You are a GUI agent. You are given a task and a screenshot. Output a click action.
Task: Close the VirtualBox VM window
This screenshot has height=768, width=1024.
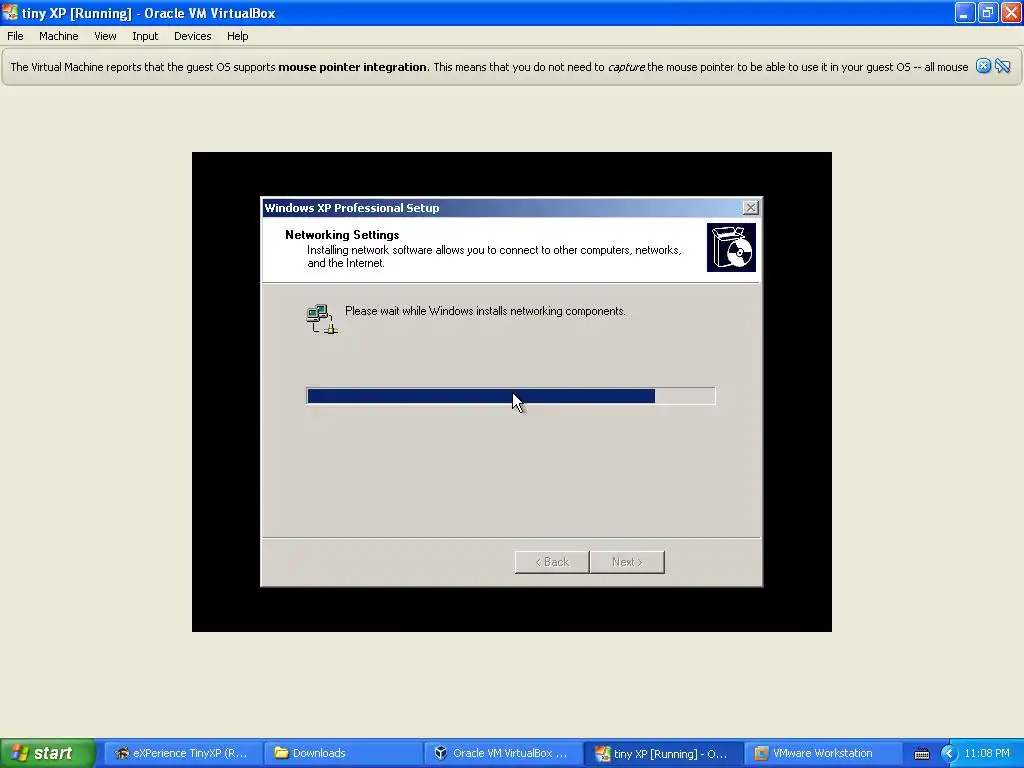[x=1011, y=12]
